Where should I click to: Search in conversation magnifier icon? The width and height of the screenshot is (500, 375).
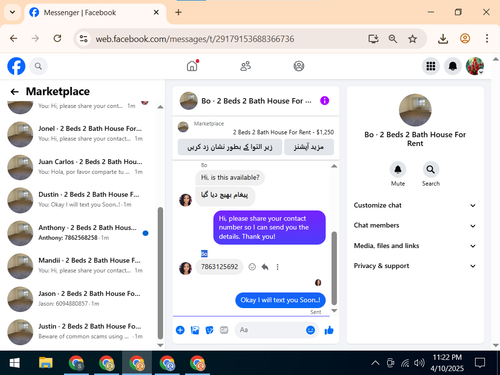(x=431, y=170)
